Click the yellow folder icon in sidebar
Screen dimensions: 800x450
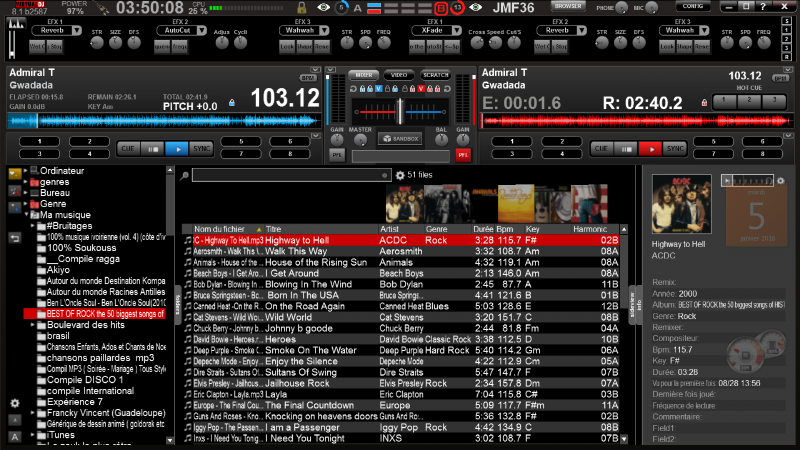point(15,174)
